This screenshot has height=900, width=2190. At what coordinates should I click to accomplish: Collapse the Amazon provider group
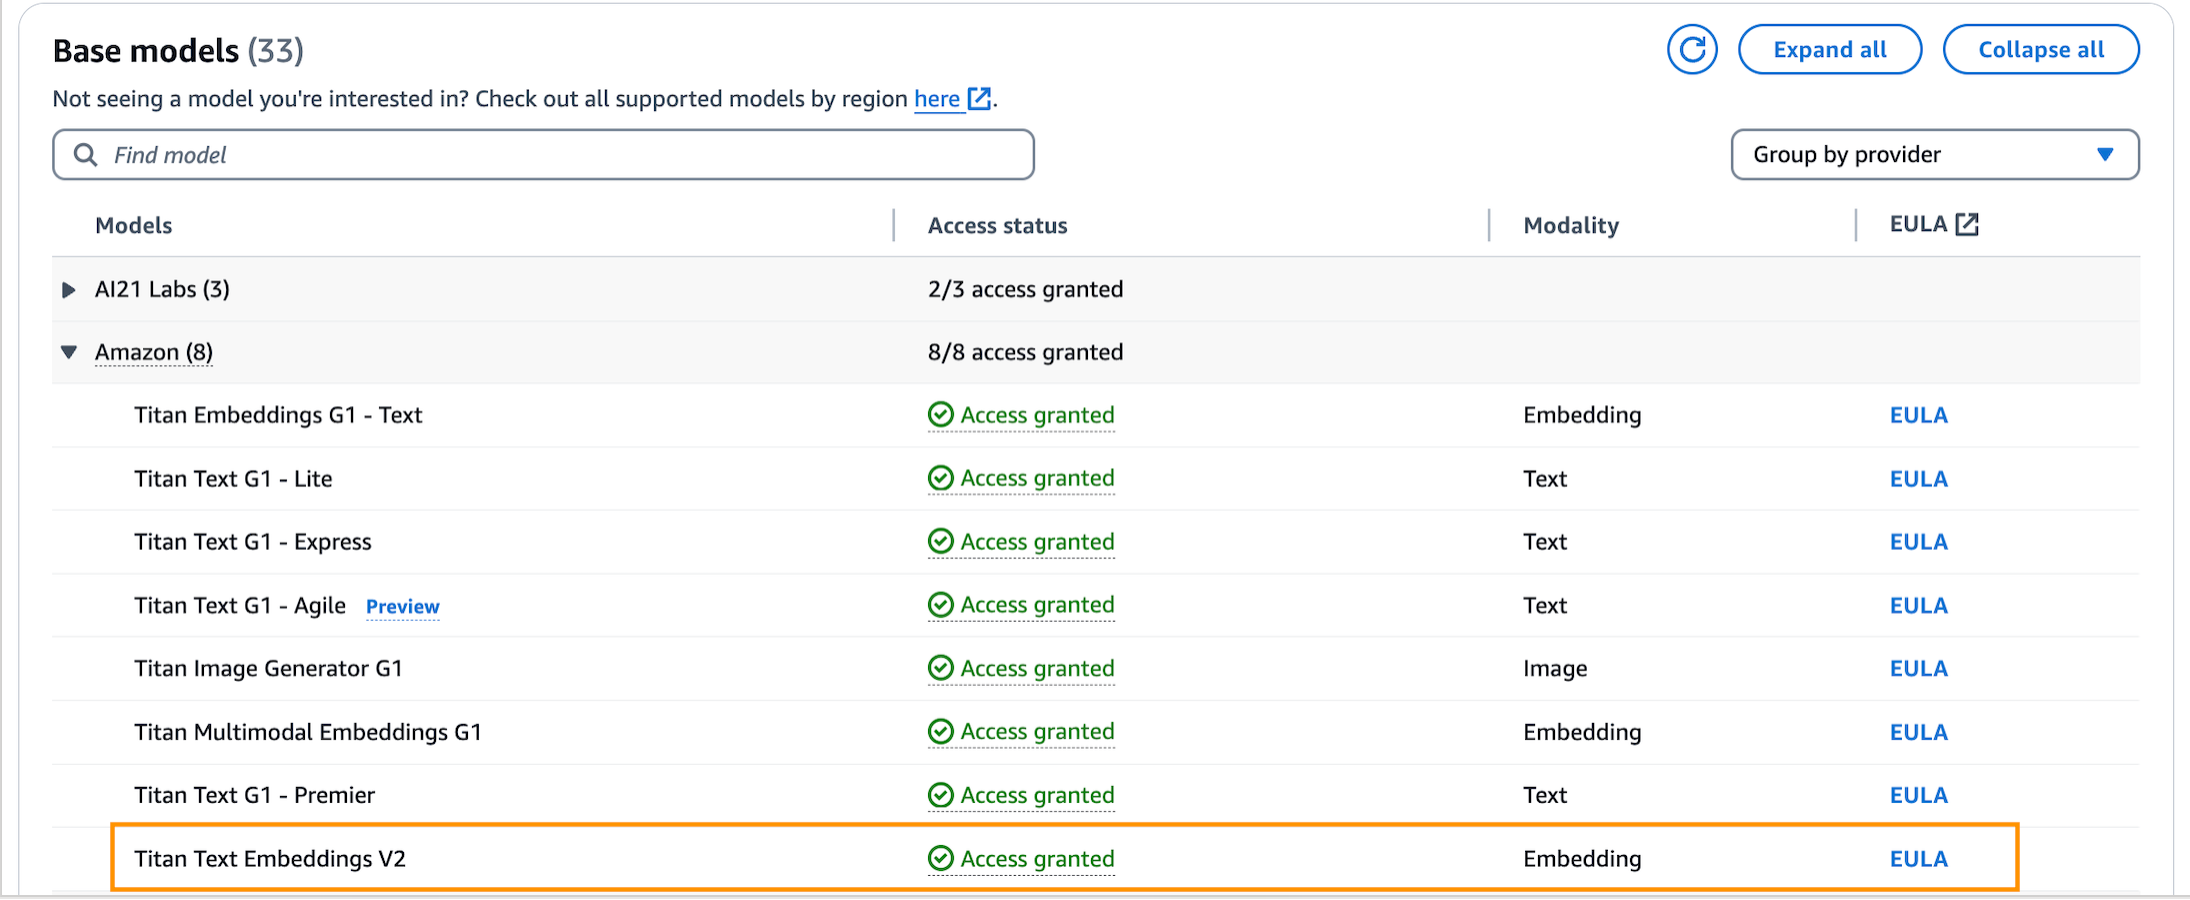69,352
